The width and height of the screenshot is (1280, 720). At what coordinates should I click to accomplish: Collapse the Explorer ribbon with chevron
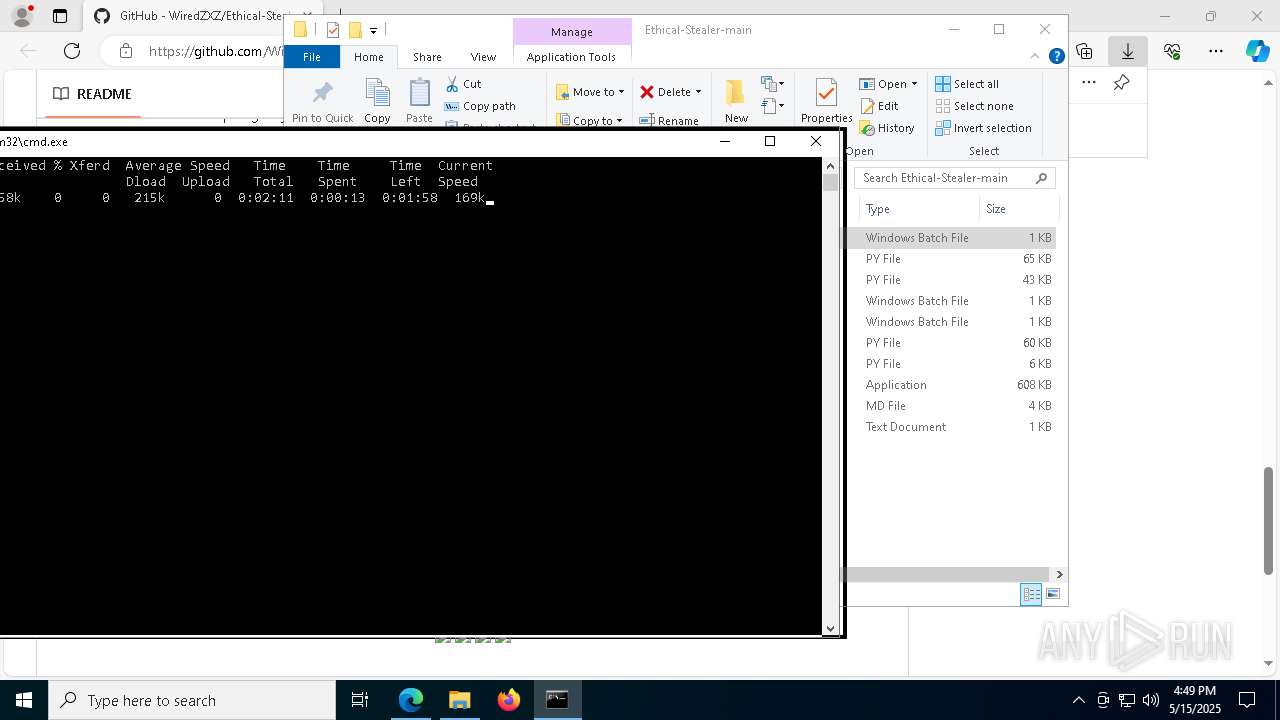[1035, 56]
